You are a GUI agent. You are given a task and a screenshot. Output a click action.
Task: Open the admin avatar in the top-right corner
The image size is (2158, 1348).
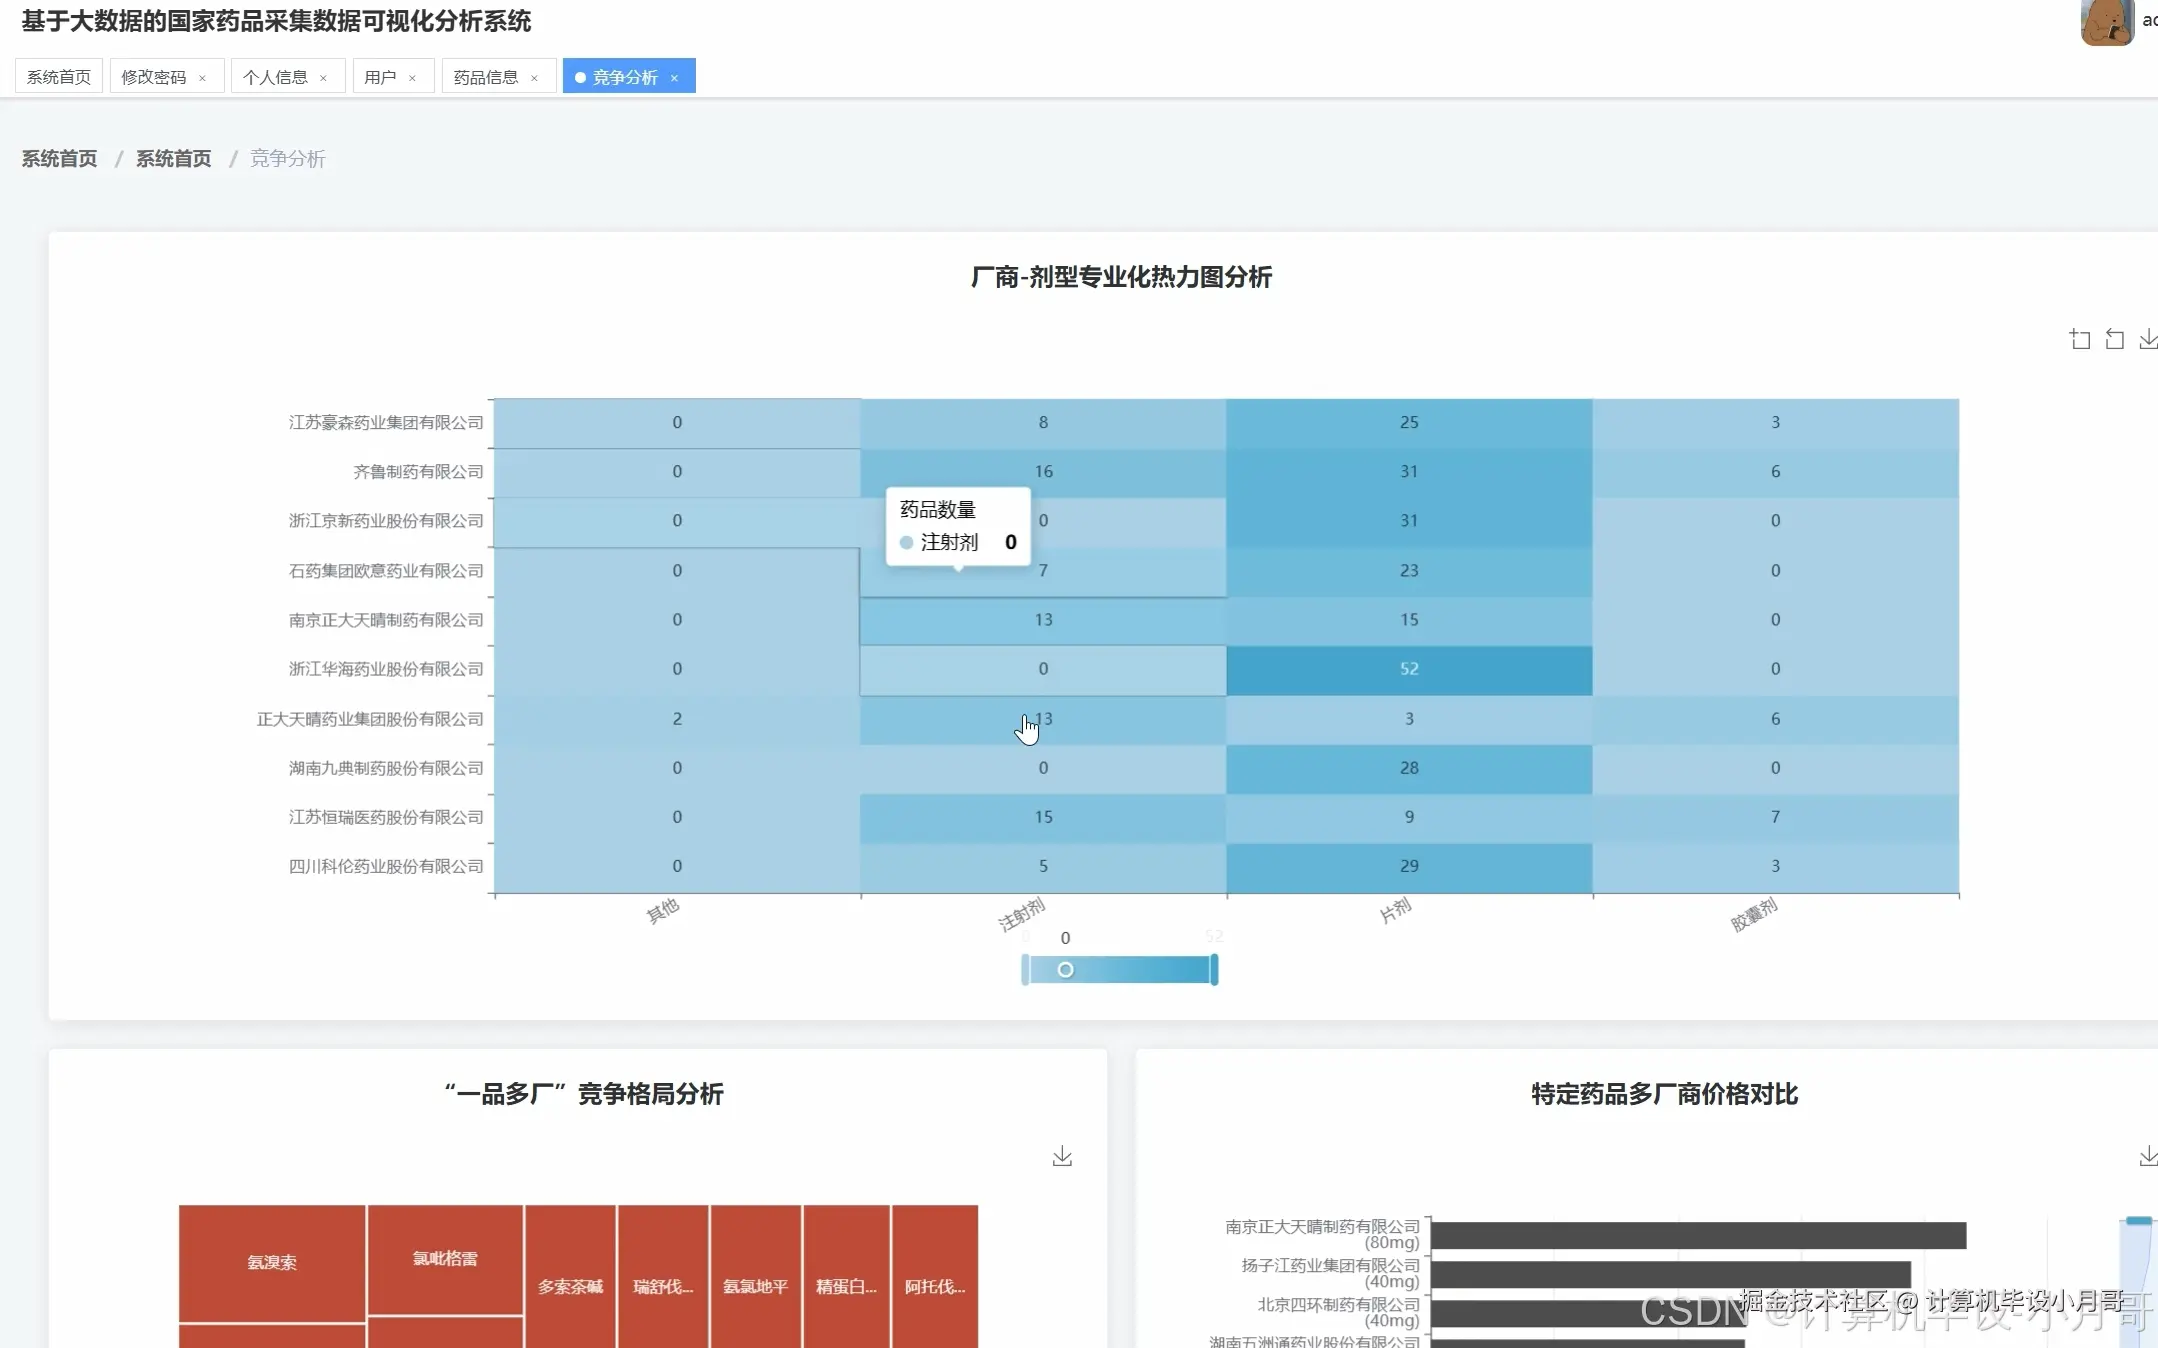tap(2106, 22)
